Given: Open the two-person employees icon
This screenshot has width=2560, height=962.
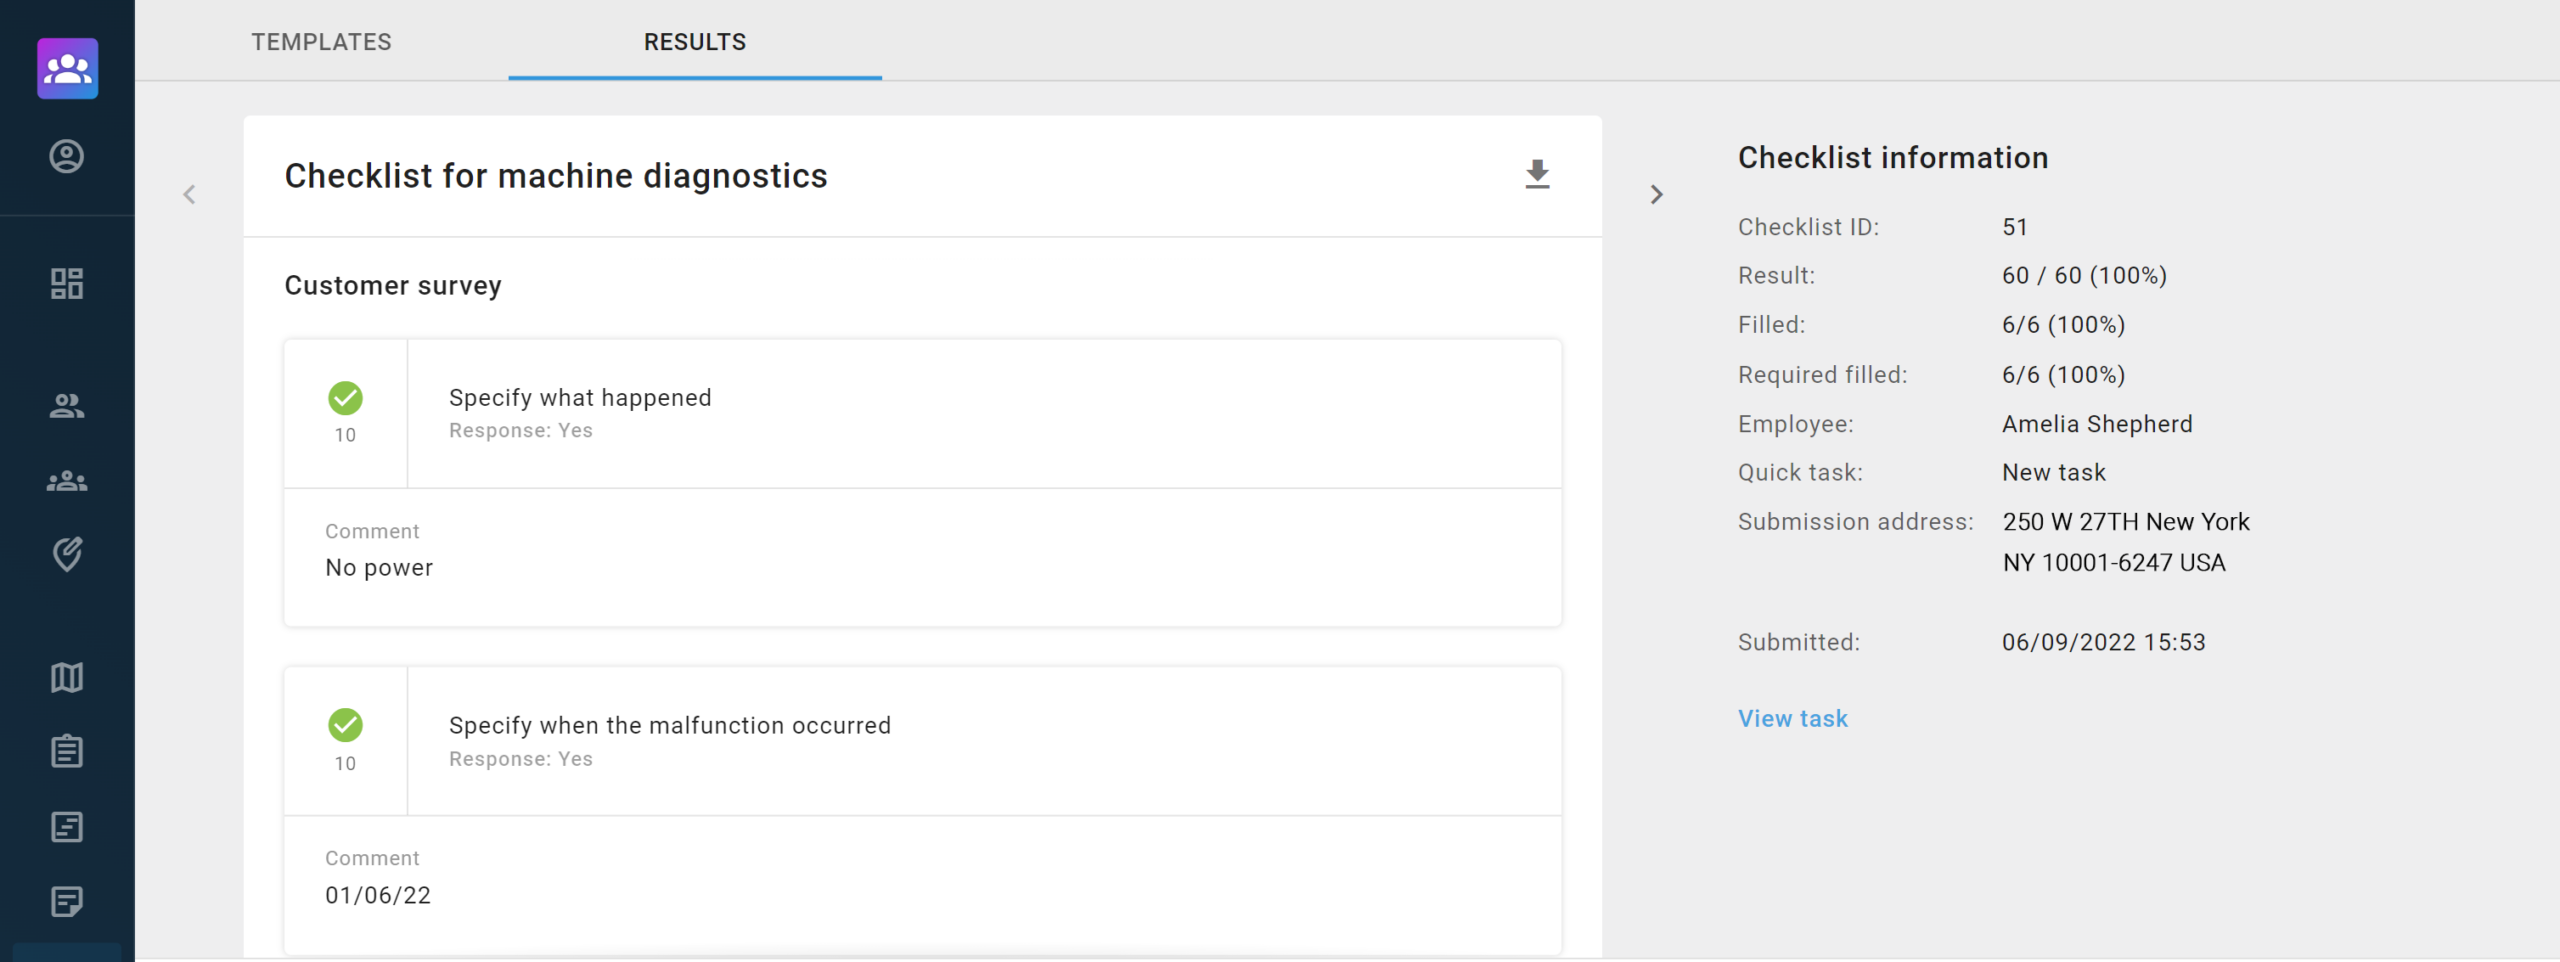Looking at the screenshot, I should pos(67,406).
